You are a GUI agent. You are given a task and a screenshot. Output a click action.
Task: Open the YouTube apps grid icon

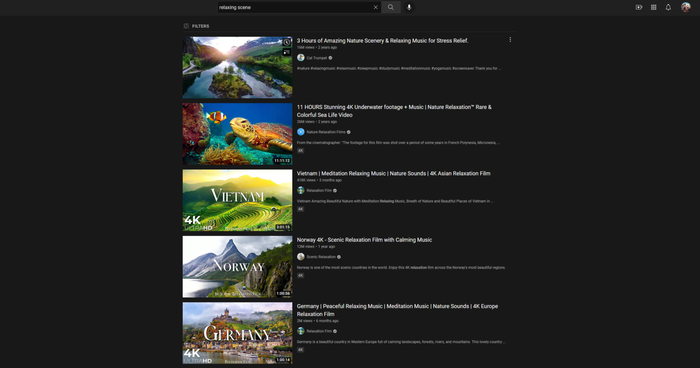click(654, 7)
